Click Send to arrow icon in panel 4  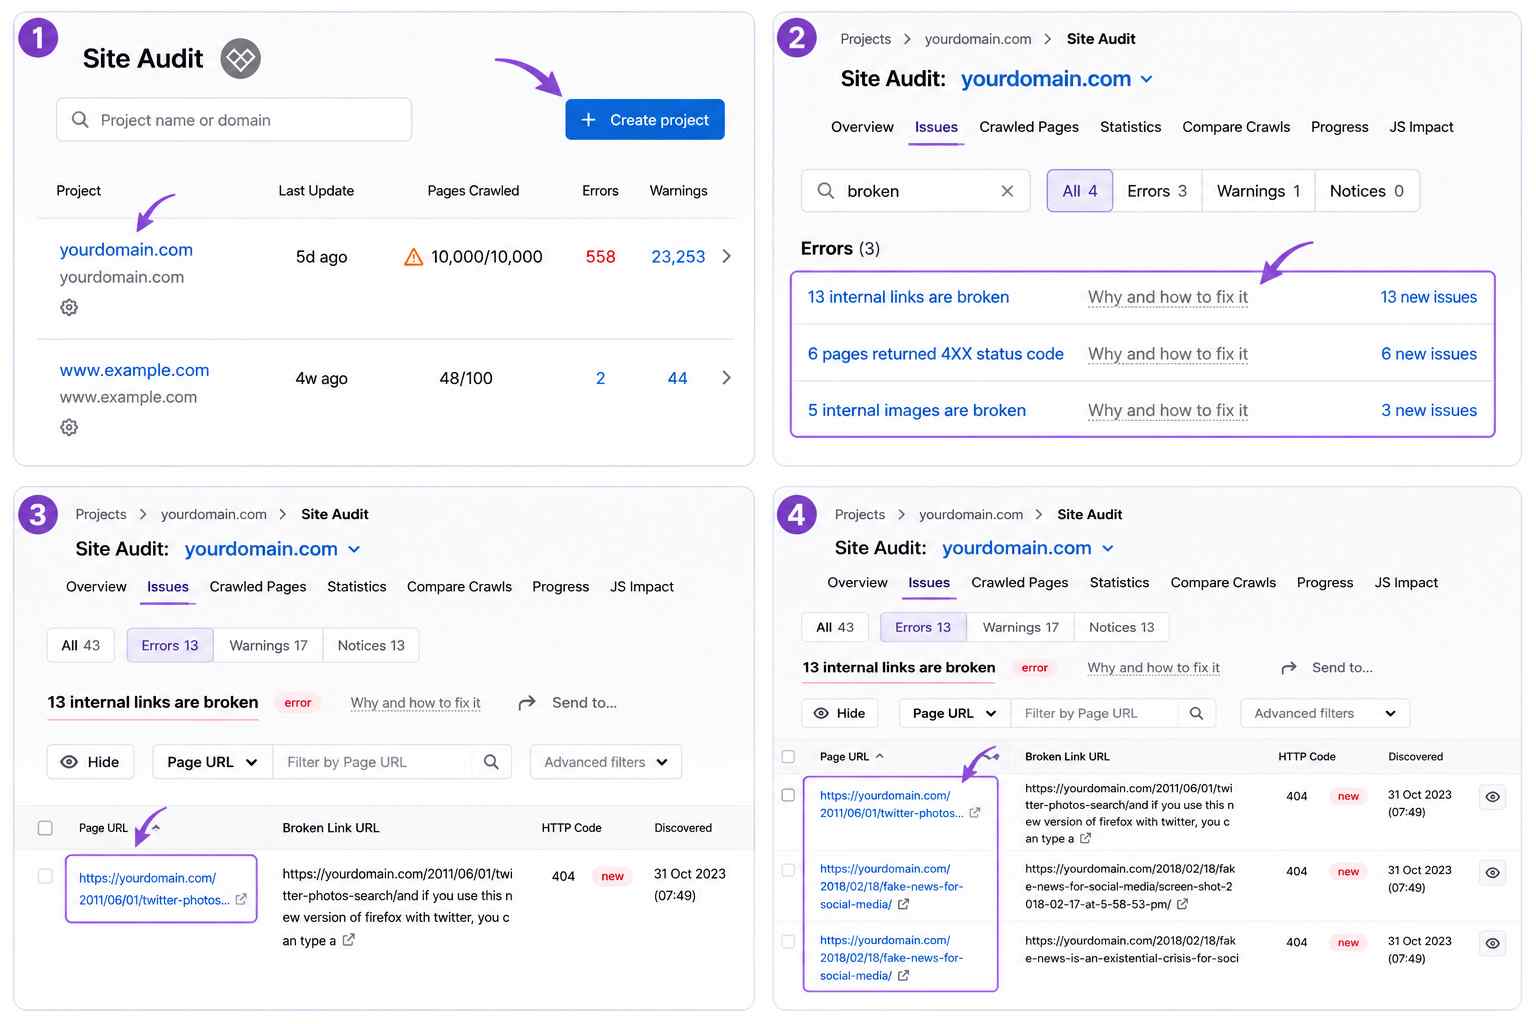(x=1289, y=667)
